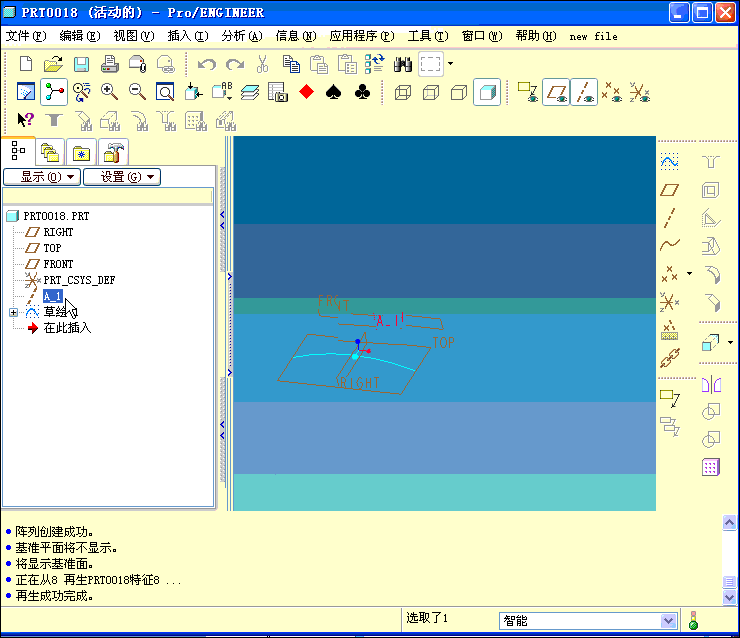The height and width of the screenshot is (638, 740).
Task: Open the 视图 menu
Action: [x=134, y=36]
